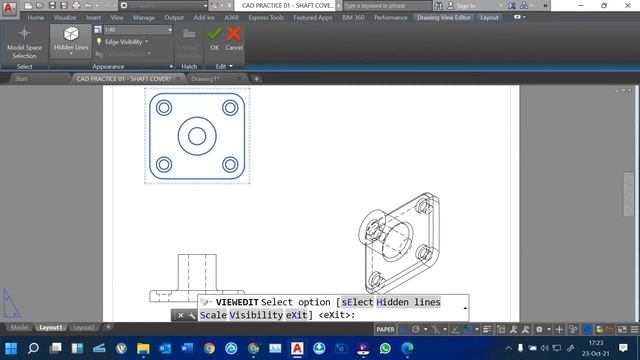640x360 pixels.
Task: Click the Undo arrow in quick access toolbar
Action: (89, 6)
